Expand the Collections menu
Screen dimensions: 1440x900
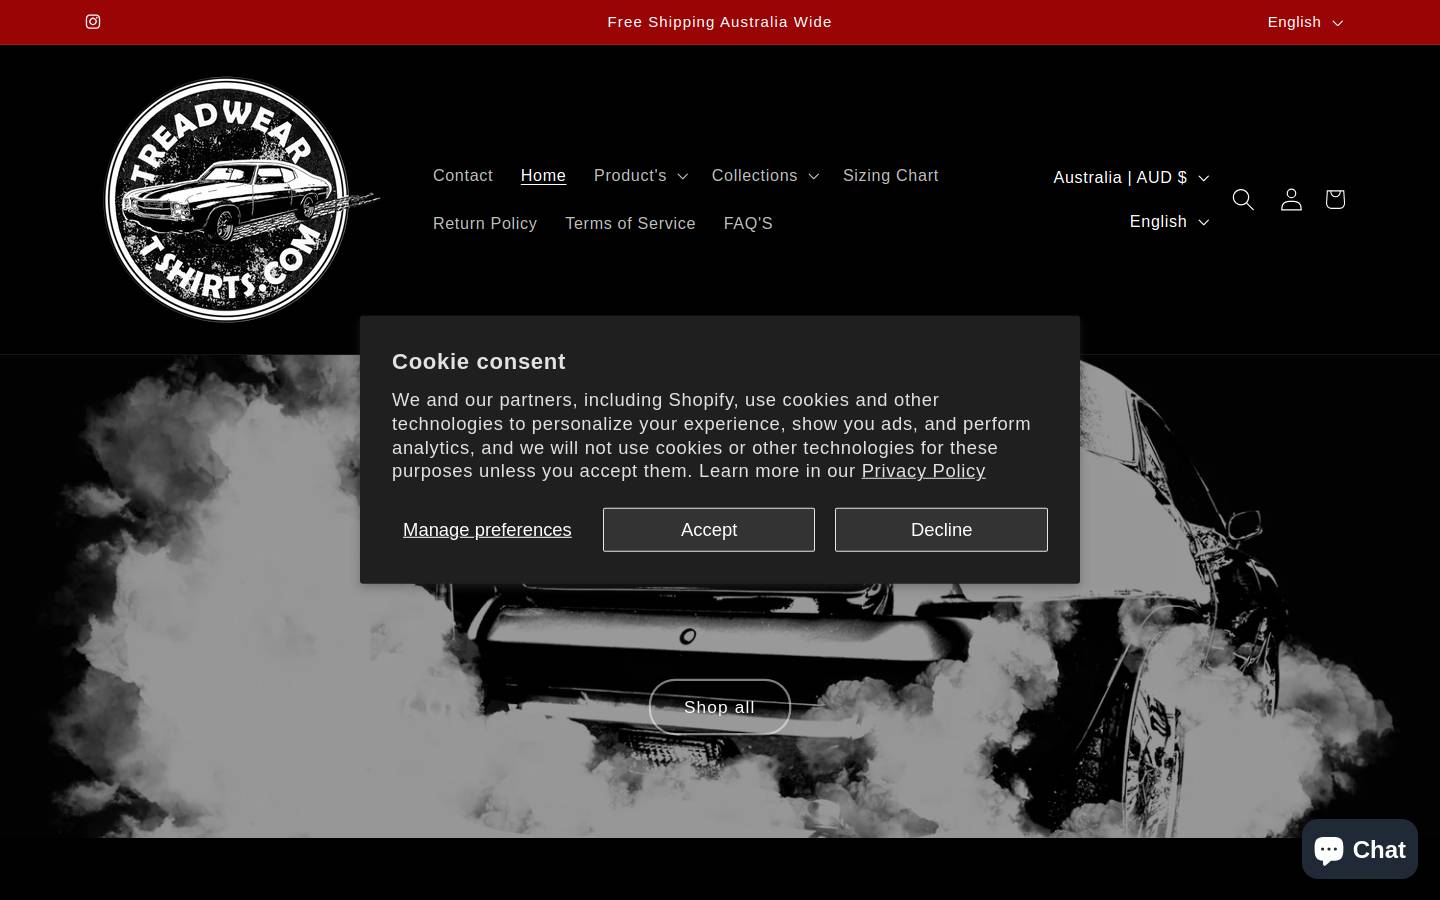(765, 175)
